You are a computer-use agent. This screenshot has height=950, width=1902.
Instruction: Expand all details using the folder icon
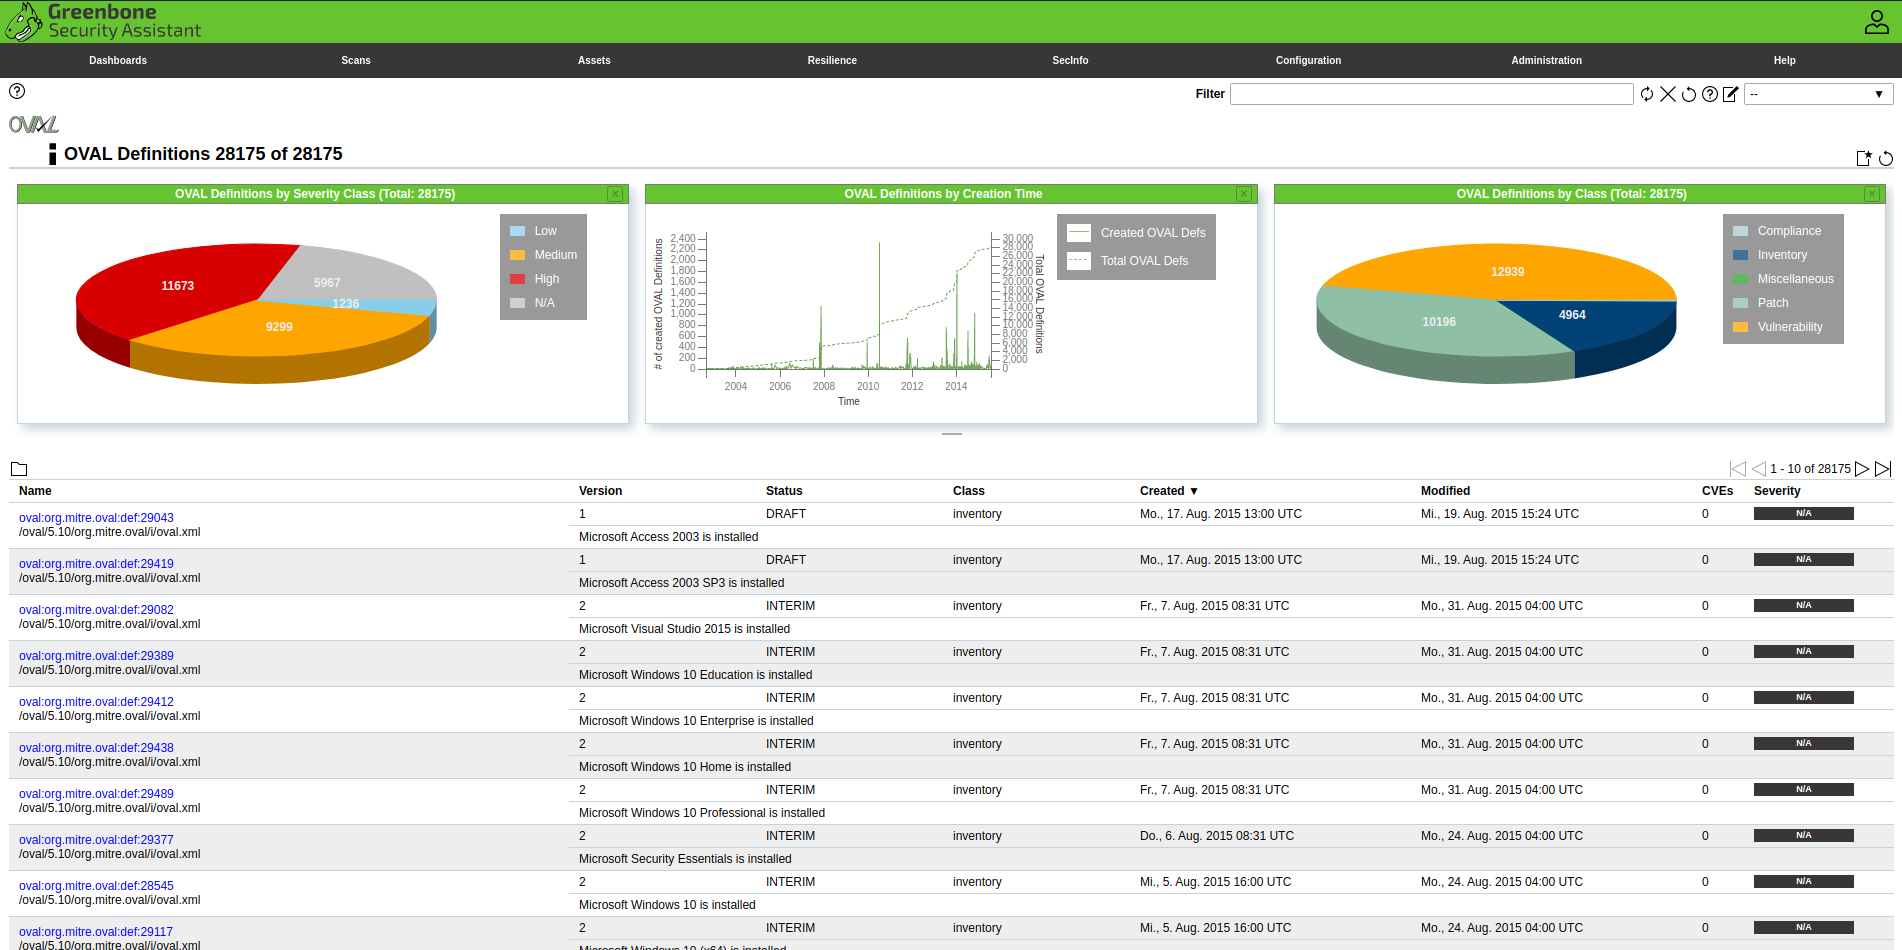(x=19, y=469)
